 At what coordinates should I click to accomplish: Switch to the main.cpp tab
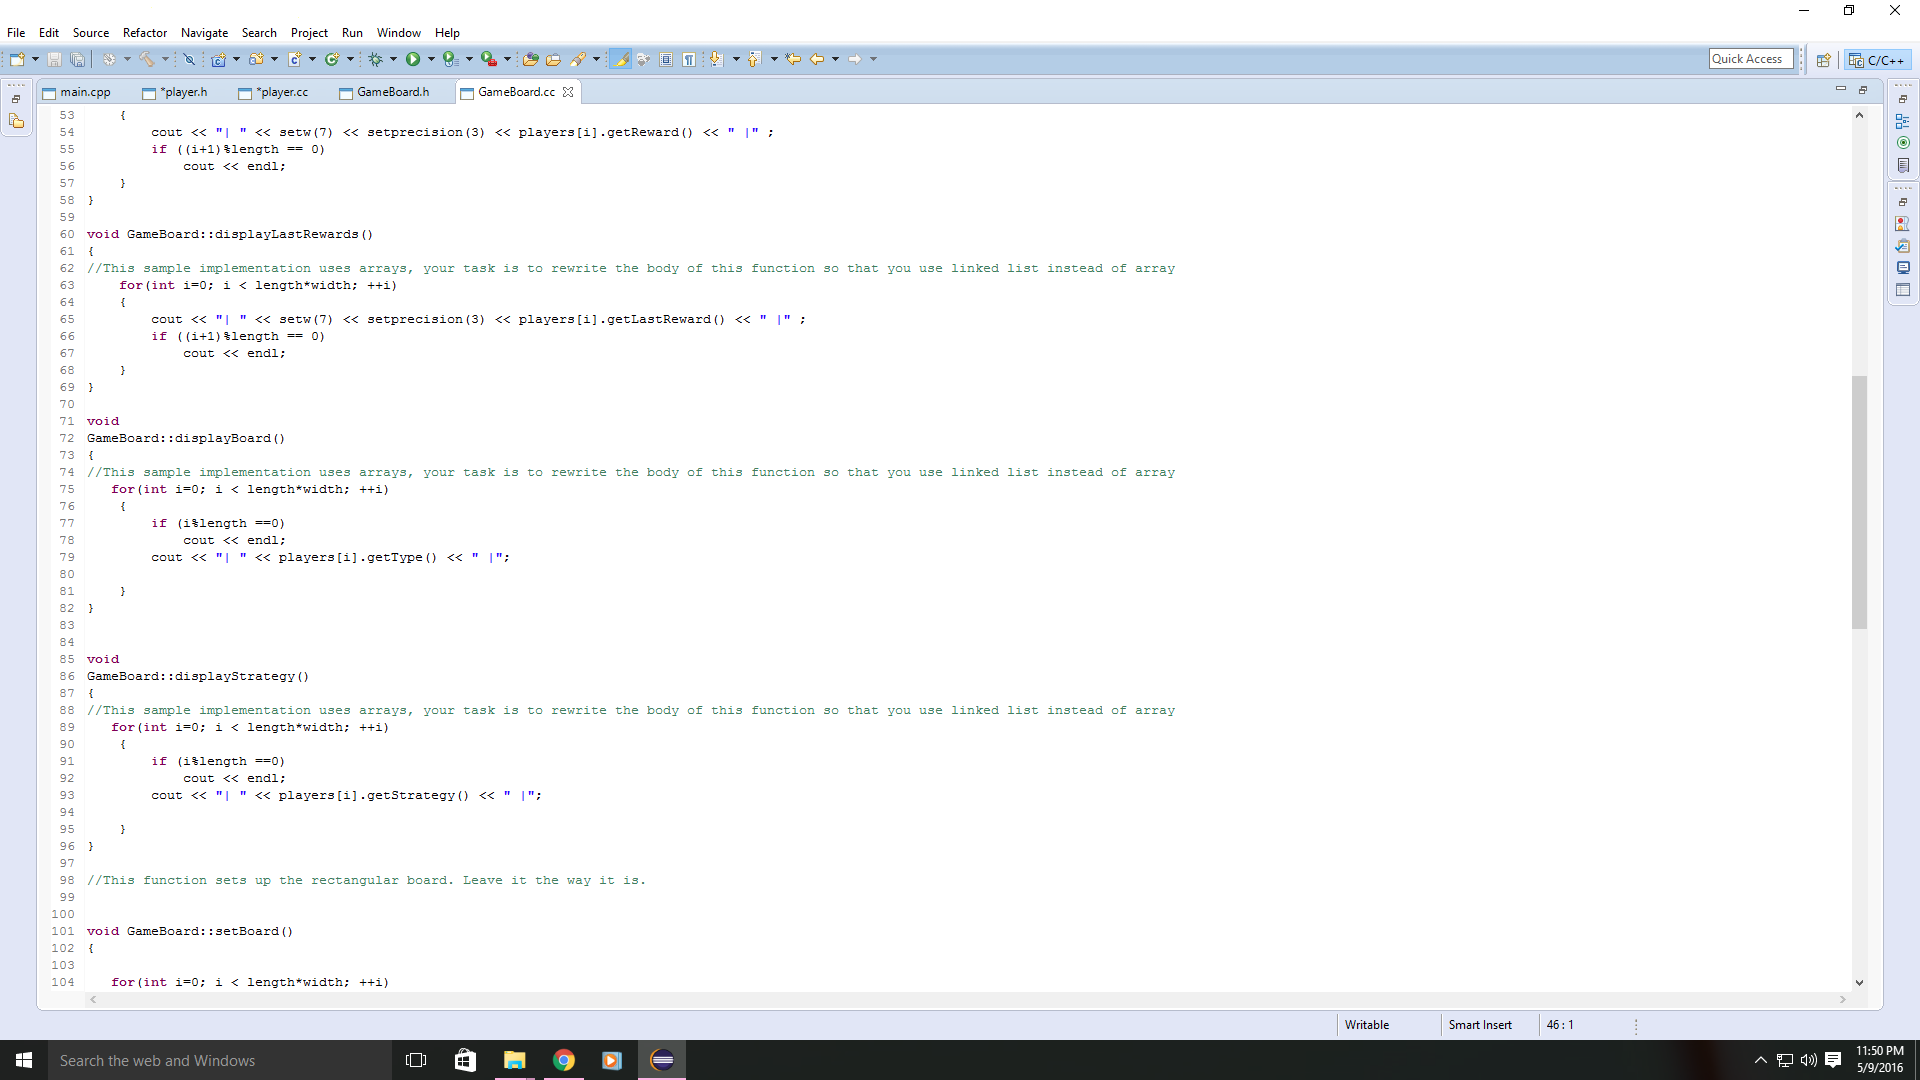(83, 91)
